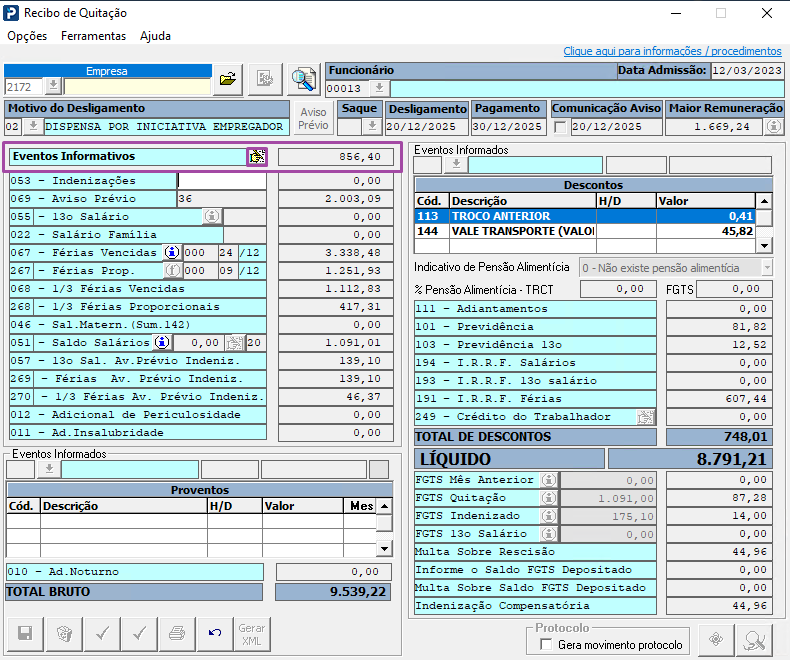The height and width of the screenshot is (660, 790).
Task: Click the first checkmark confirm button
Action: pos(102,633)
